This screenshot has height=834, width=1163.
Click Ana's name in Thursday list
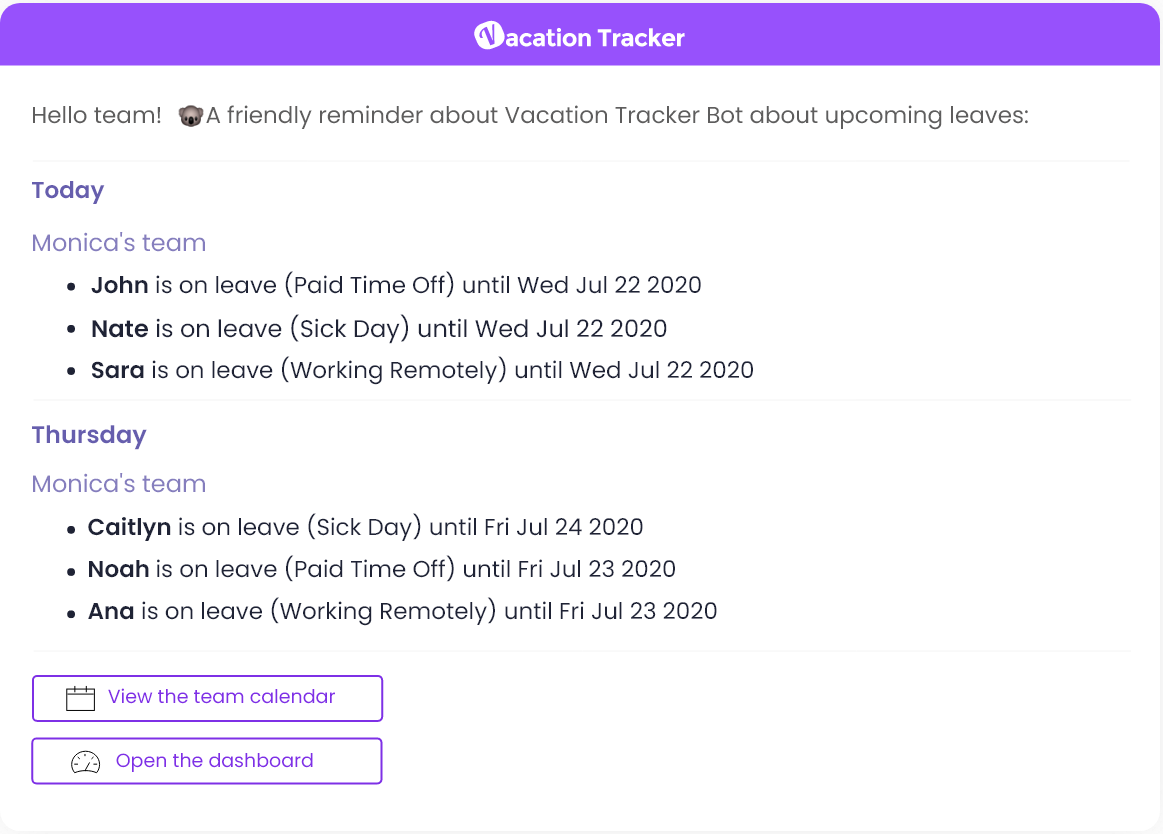pyautogui.click(x=111, y=611)
